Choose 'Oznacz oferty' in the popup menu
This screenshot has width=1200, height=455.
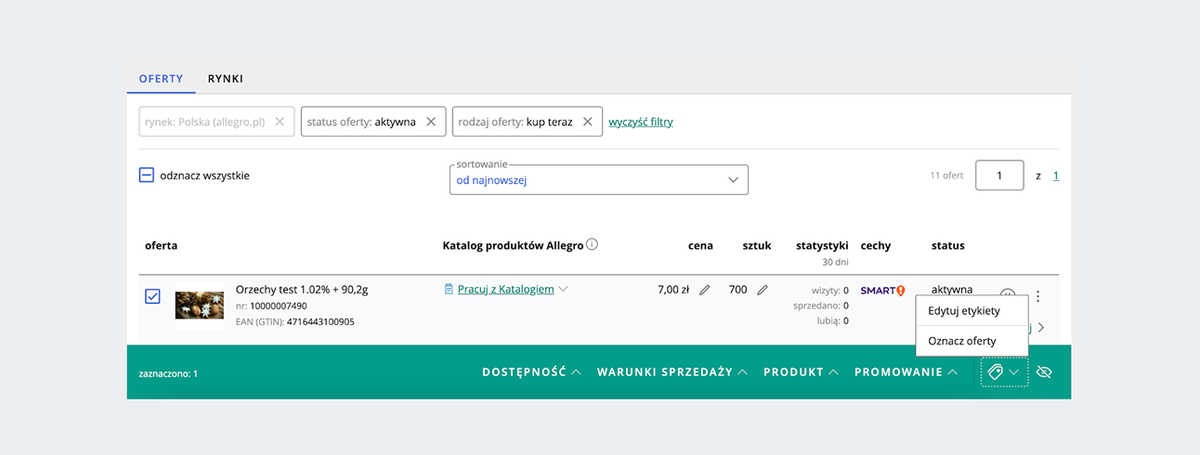(961, 341)
